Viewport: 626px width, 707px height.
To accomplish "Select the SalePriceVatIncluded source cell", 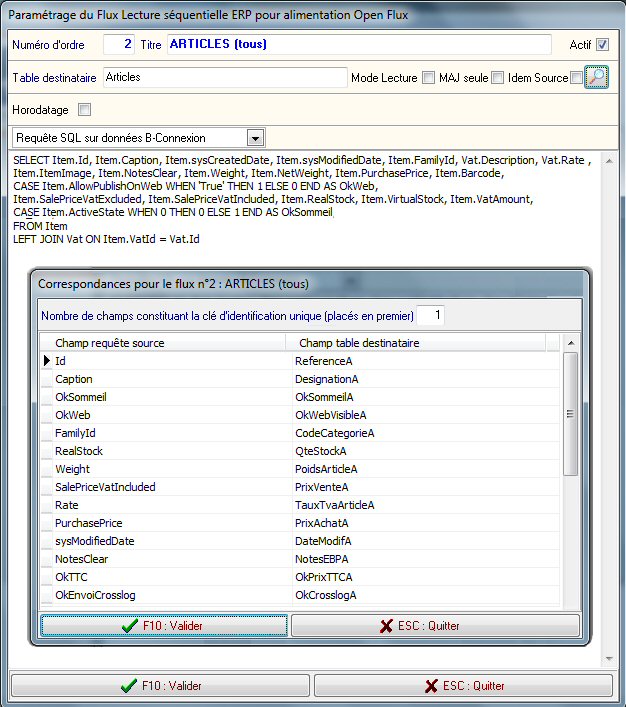I will [x=172, y=487].
